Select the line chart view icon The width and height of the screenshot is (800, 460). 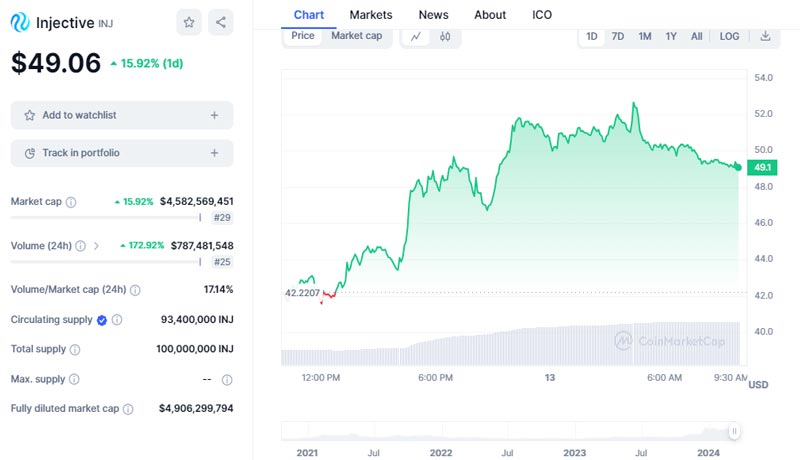tap(416, 36)
